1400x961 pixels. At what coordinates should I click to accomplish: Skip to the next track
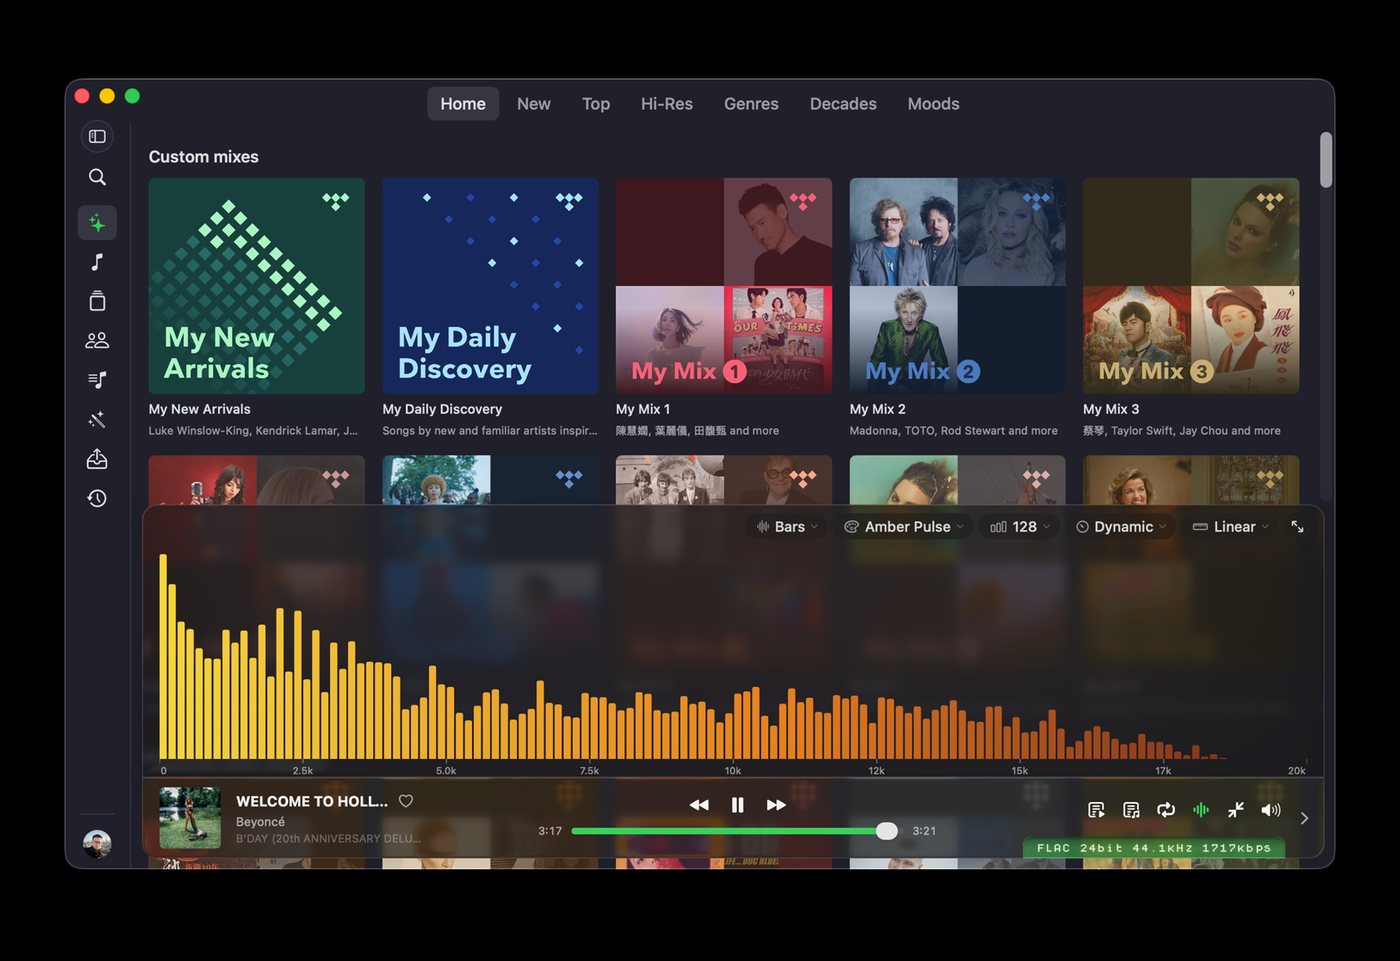776,805
